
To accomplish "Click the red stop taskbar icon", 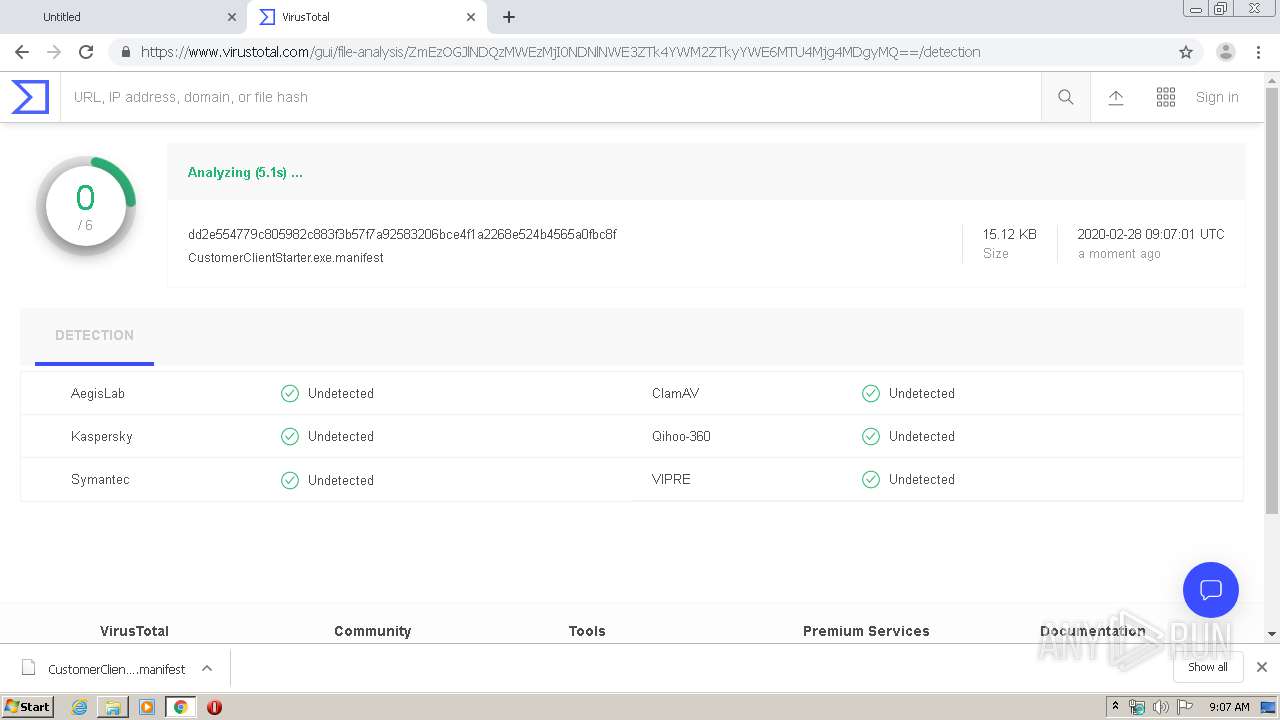I will [214, 707].
